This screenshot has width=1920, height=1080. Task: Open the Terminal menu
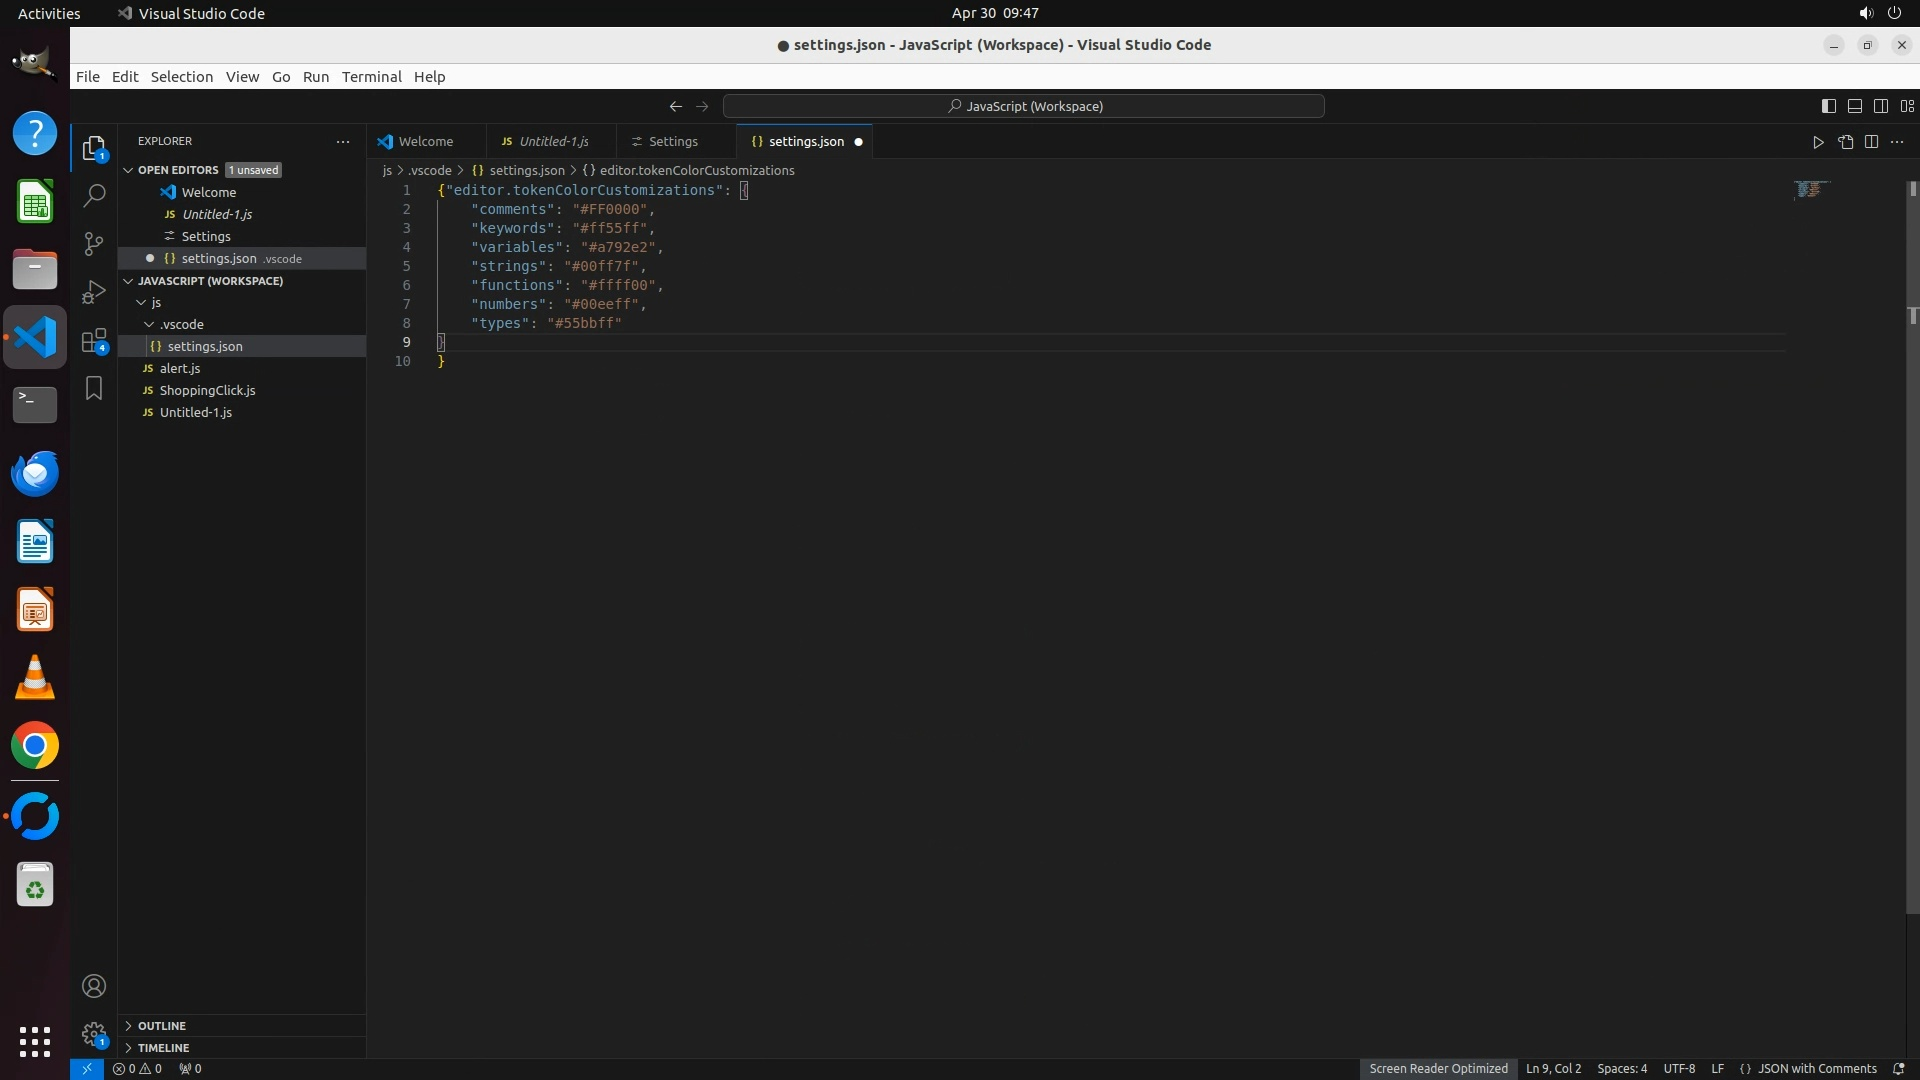click(x=371, y=77)
